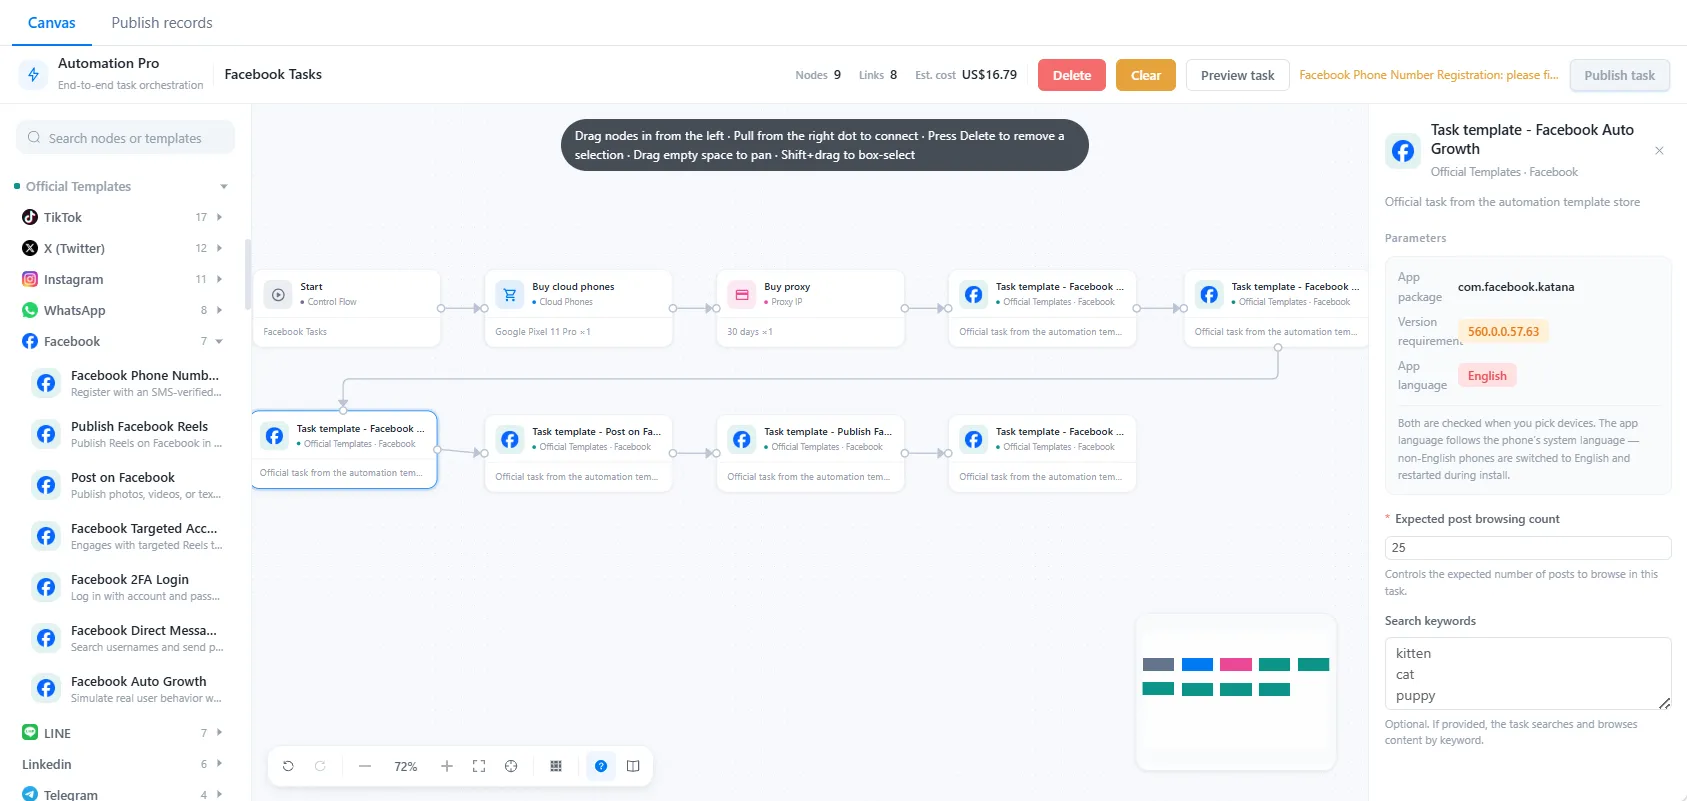Toggle the side panel layout icon
1687x801 pixels.
[633, 766]
